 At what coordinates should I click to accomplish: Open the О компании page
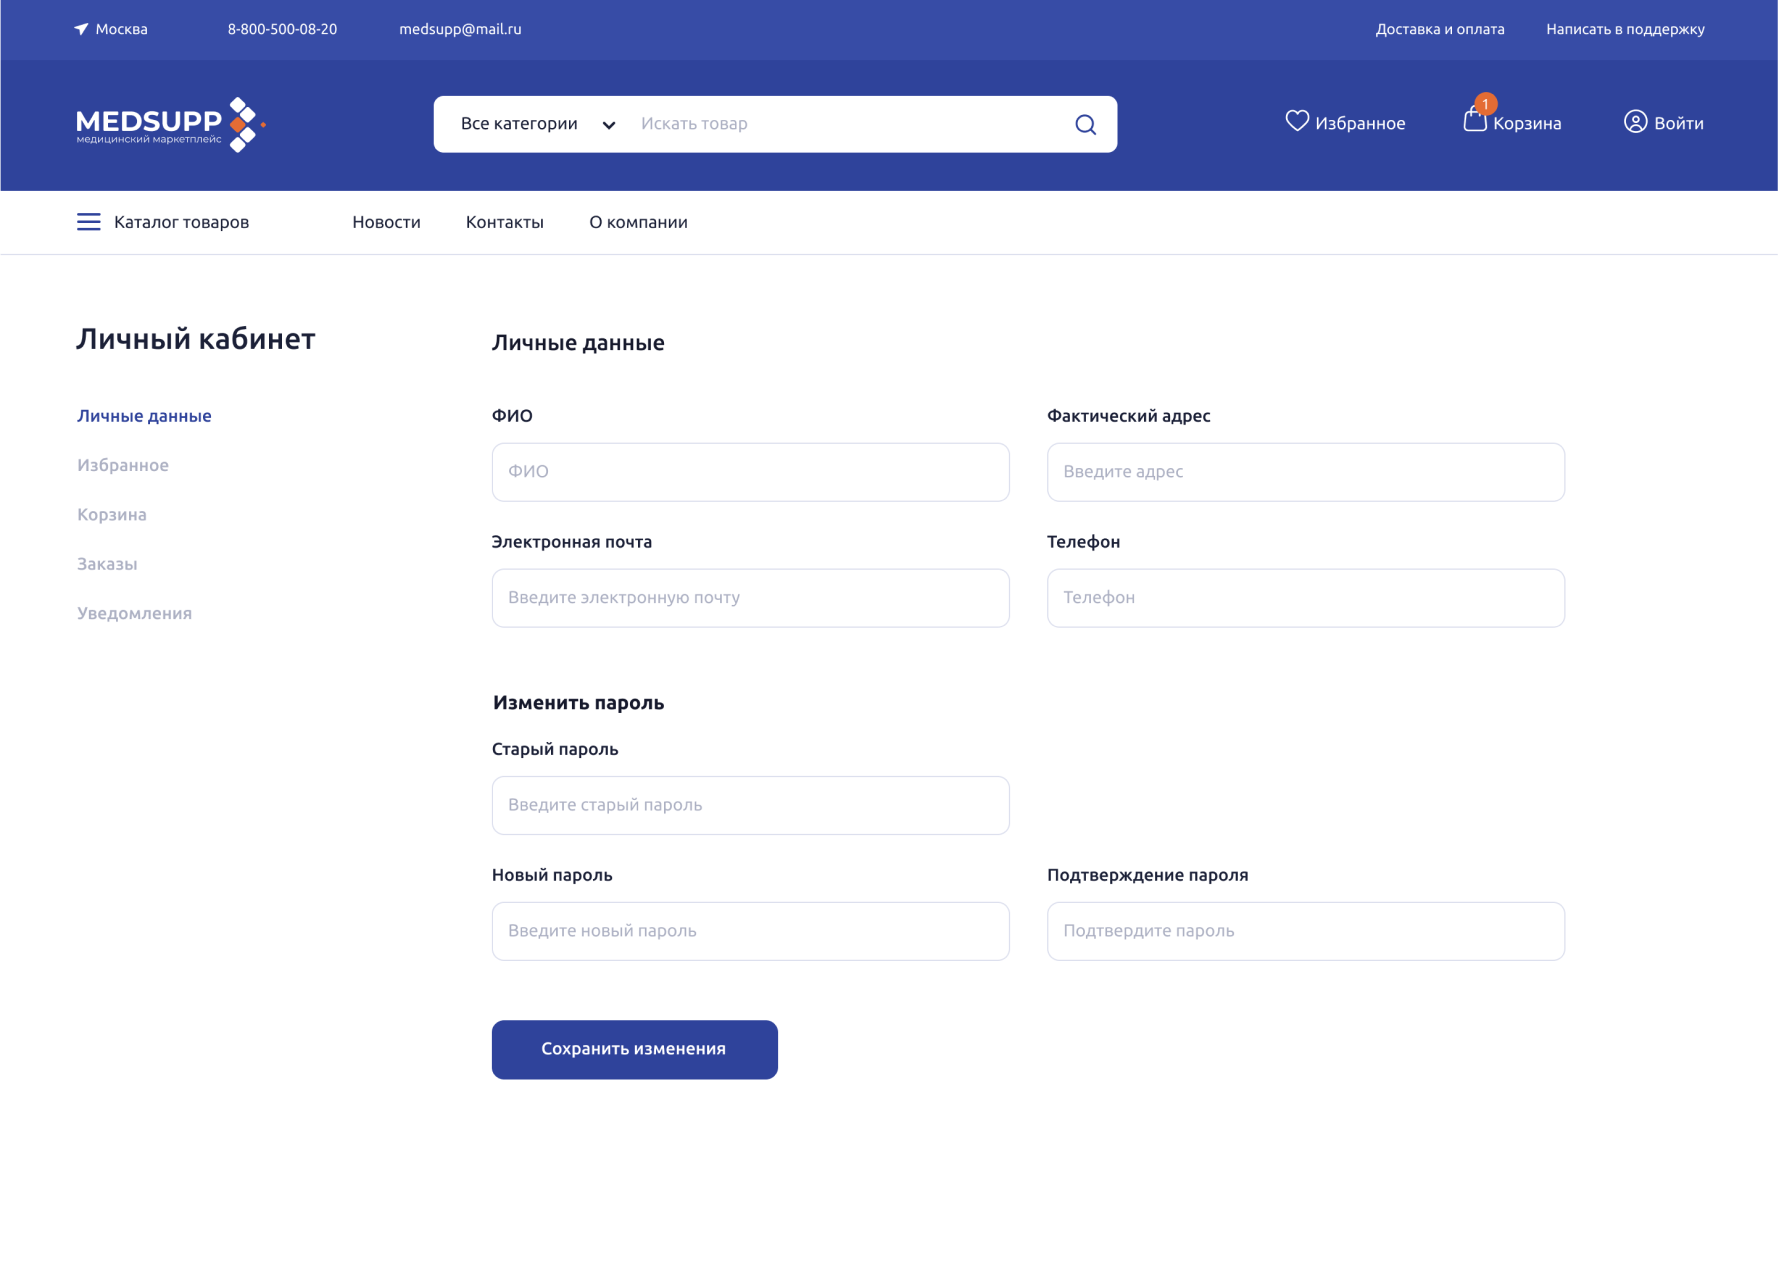[638, 222]
